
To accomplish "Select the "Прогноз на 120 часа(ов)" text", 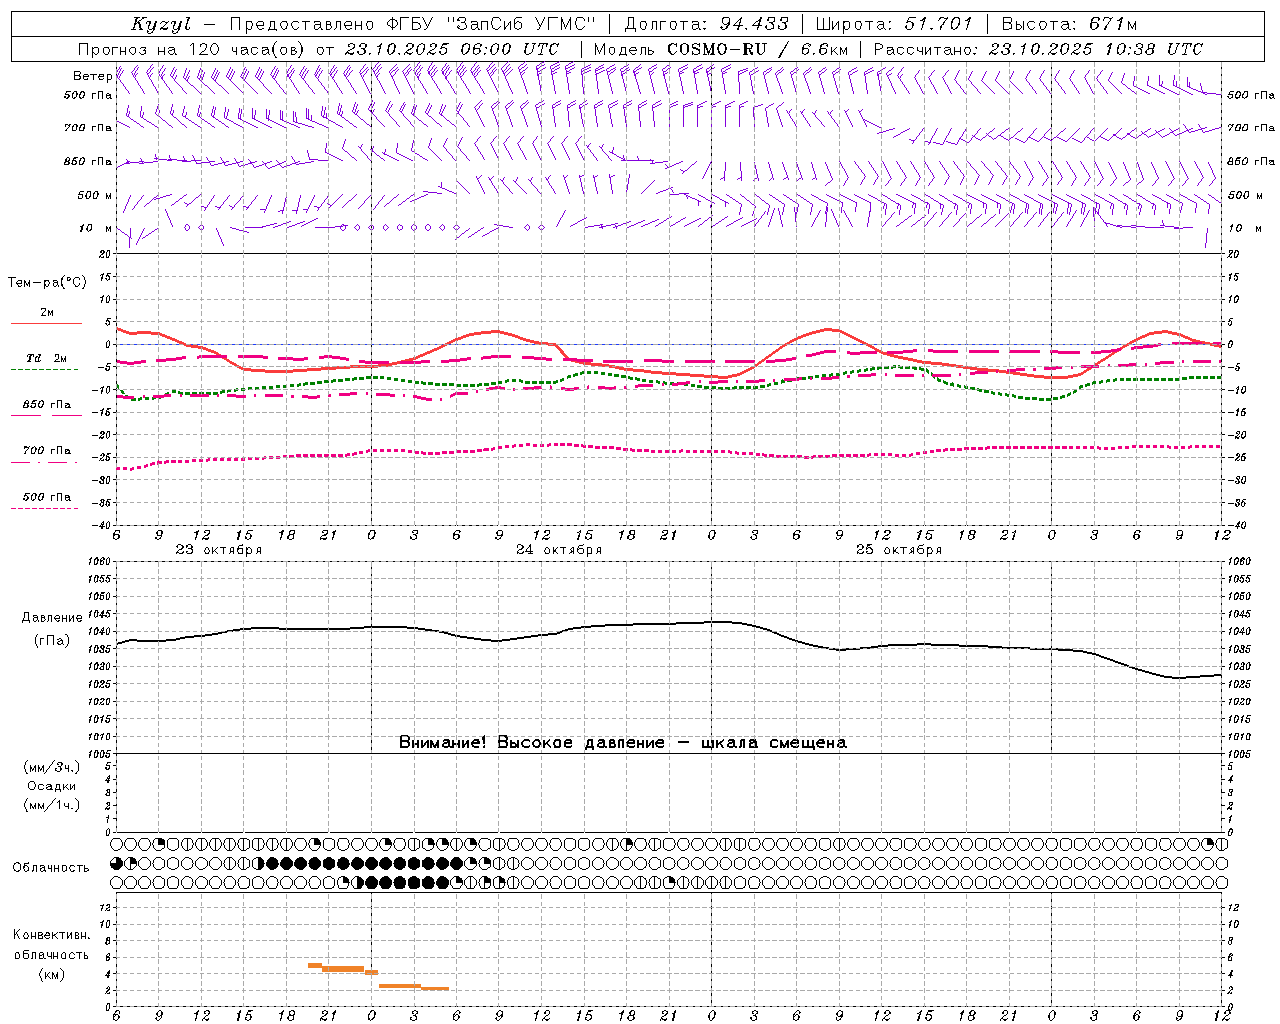I will tap(192, 49).
